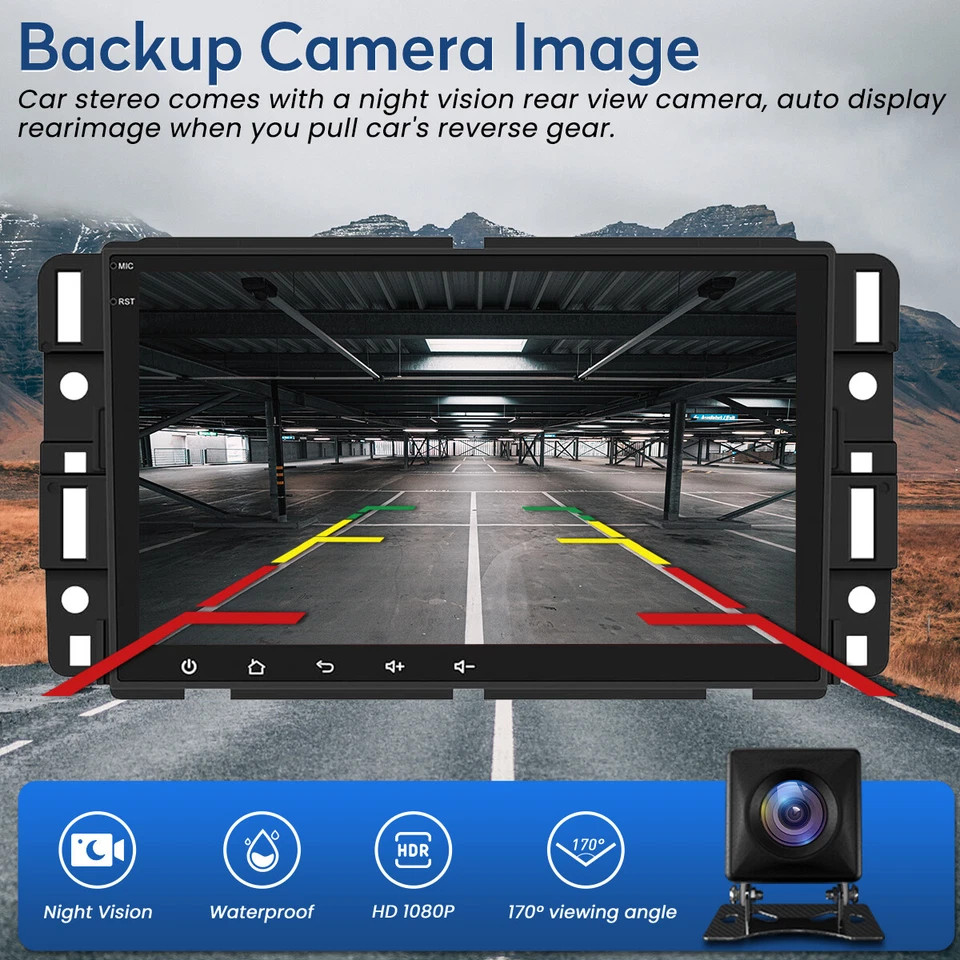Image resolution: width=960 pixels, height=960 pixels.
Task: Click the ceiling light in camera view
Action: coord(476,345)
